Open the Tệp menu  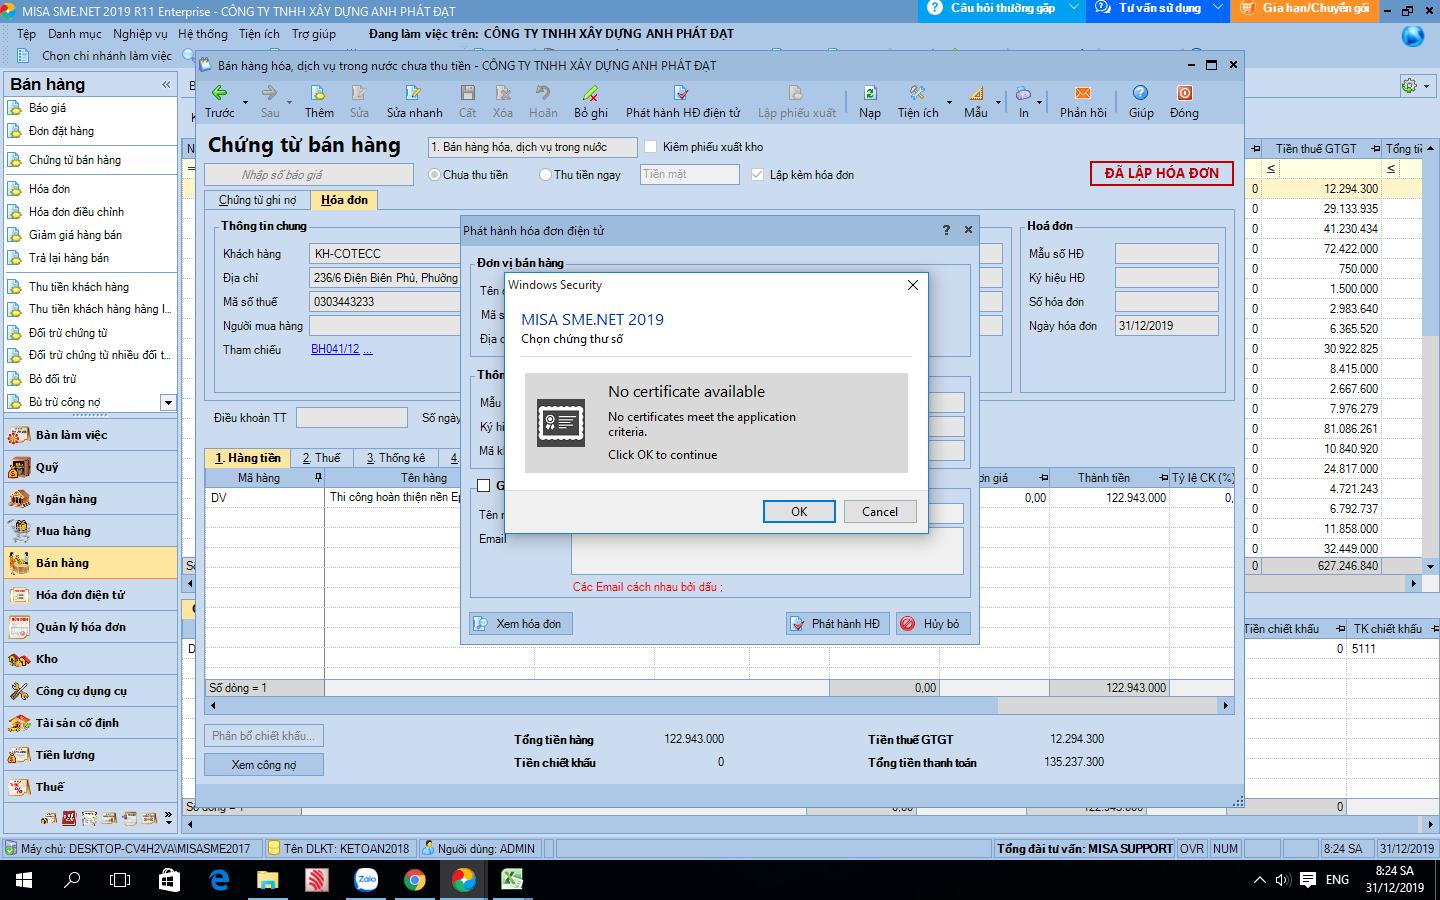tap(26, 34)
